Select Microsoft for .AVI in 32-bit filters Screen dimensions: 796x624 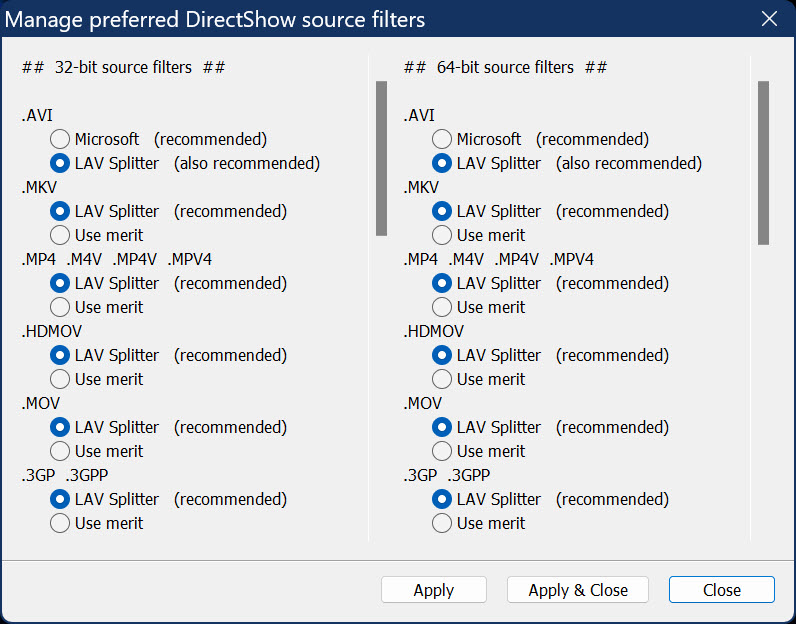[60, 139]
